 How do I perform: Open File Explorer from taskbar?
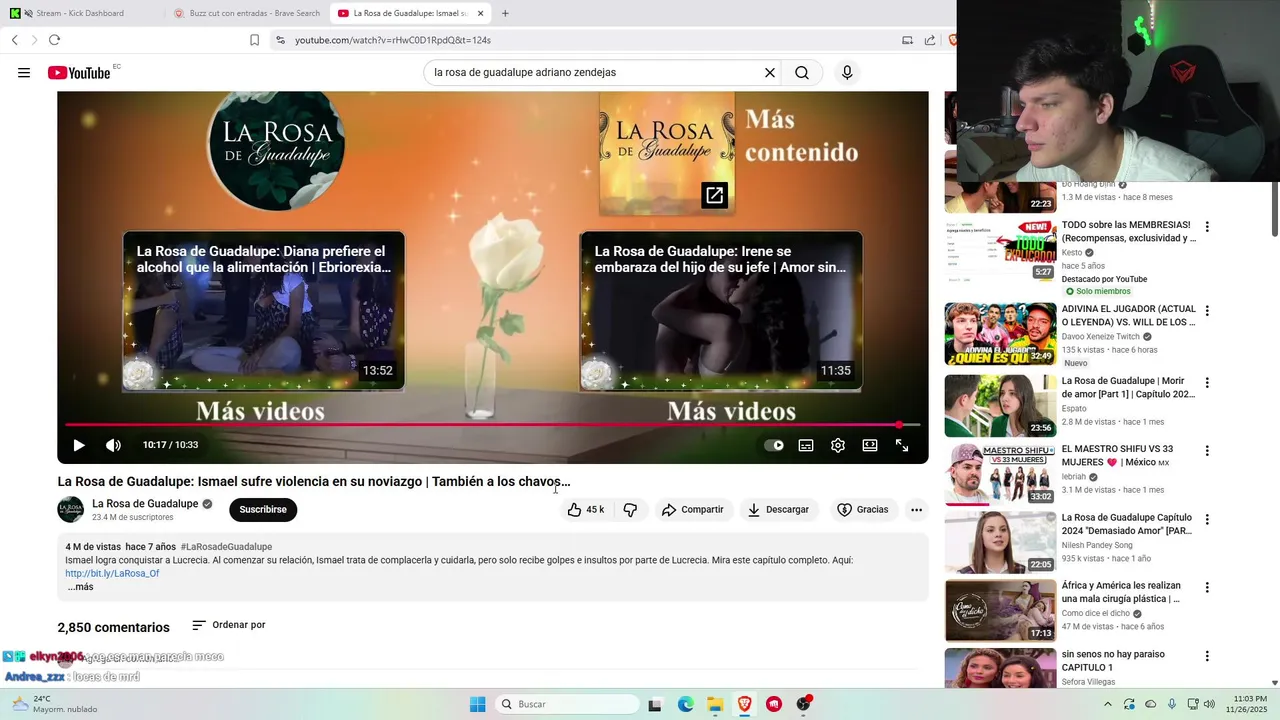[x=715, y=704]
